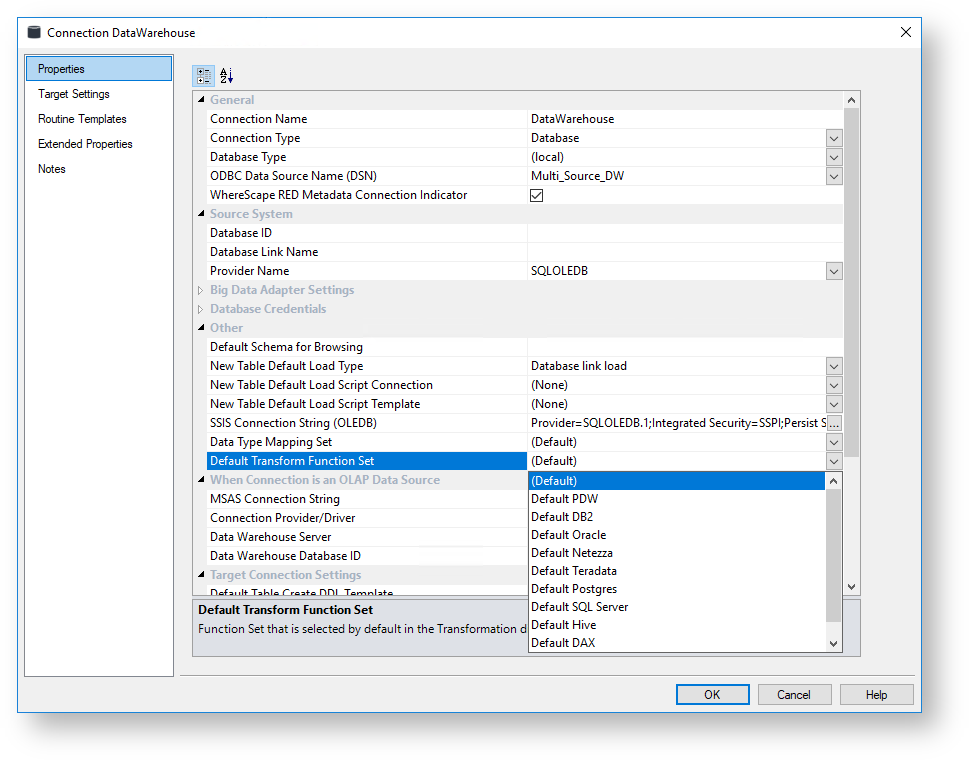Image resolution: width=970 pixels, height=761 pixels.
Task: Click the Cancel button
Action: pos(794,695)
